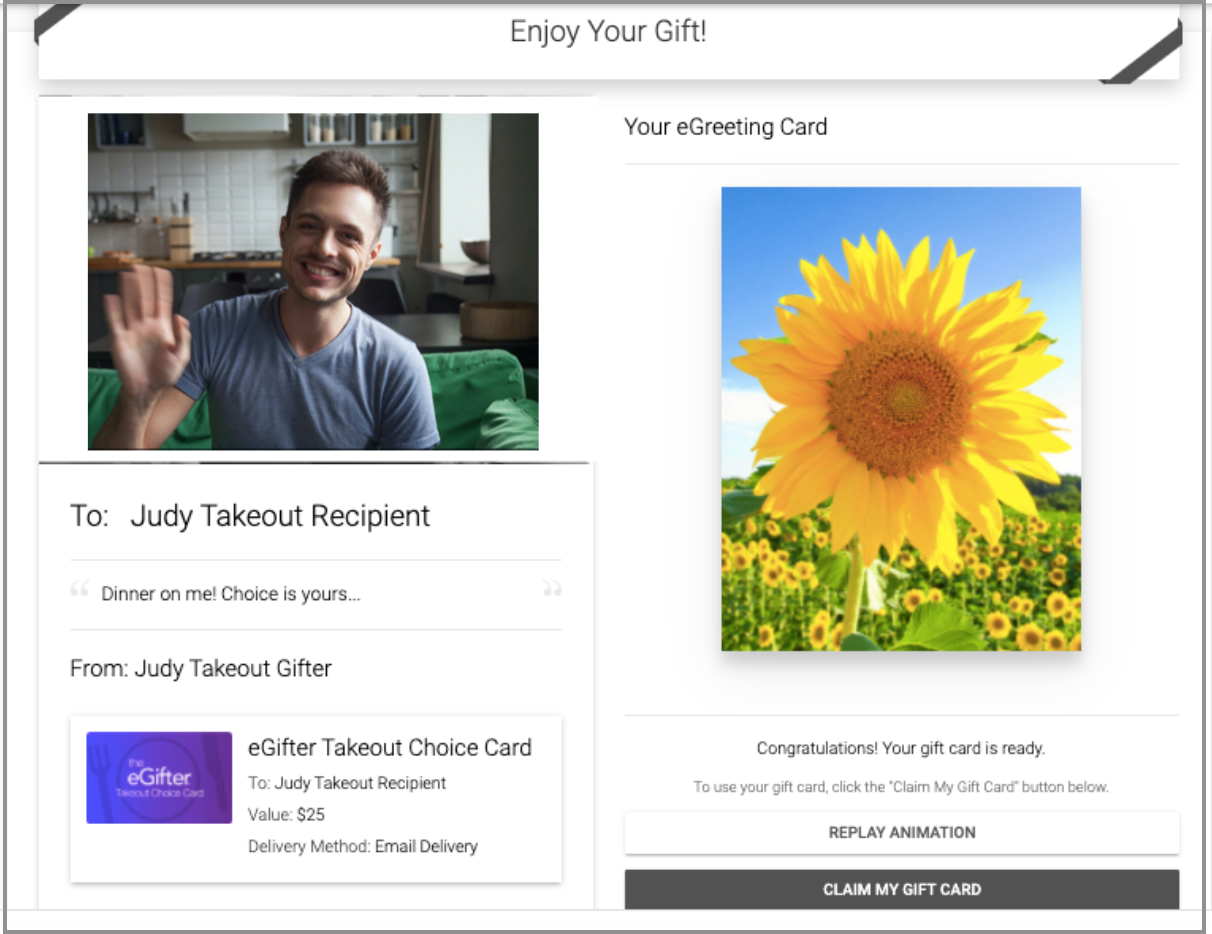This screenshot has height=934, width=1212.
Task: Open the sunflower eGreeting card image
Action: [x=901, y=419]
